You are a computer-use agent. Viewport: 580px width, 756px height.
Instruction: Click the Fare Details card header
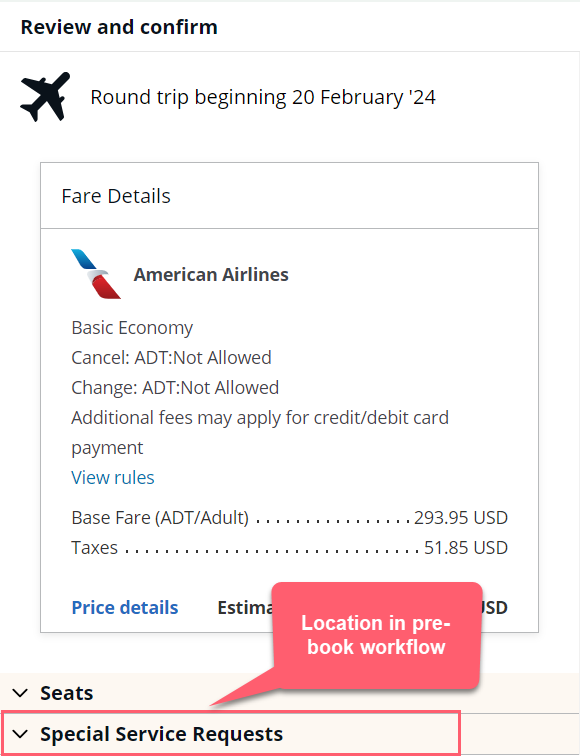289,196
